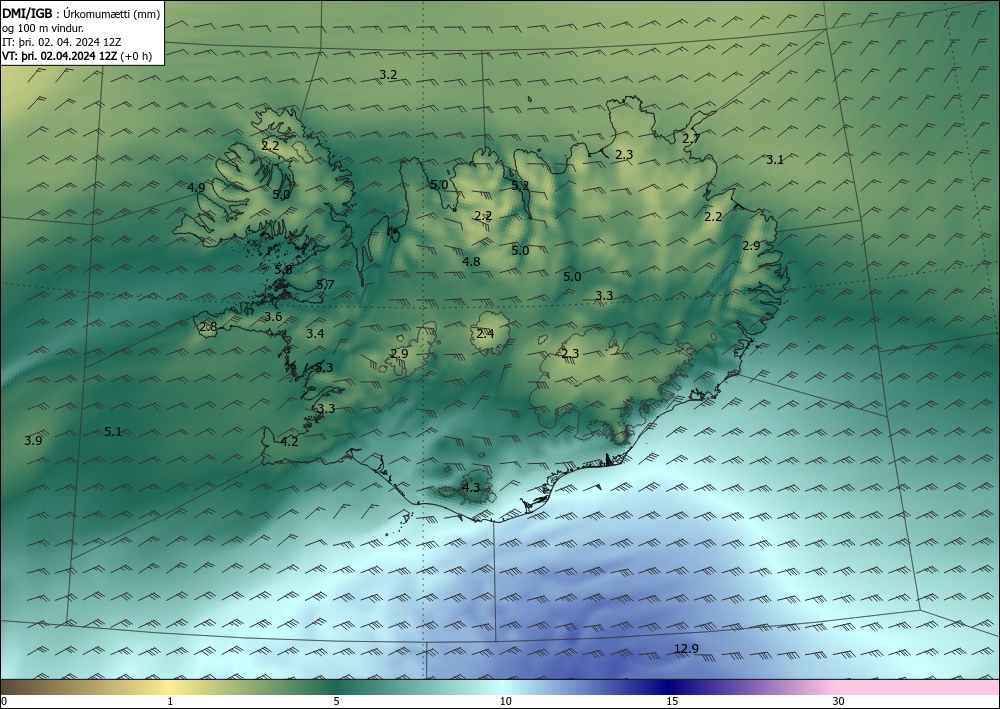The image size is (1000, 709).
Task: Click the 'og 100 m vindur.' legend line
Action: click(43, 28)
